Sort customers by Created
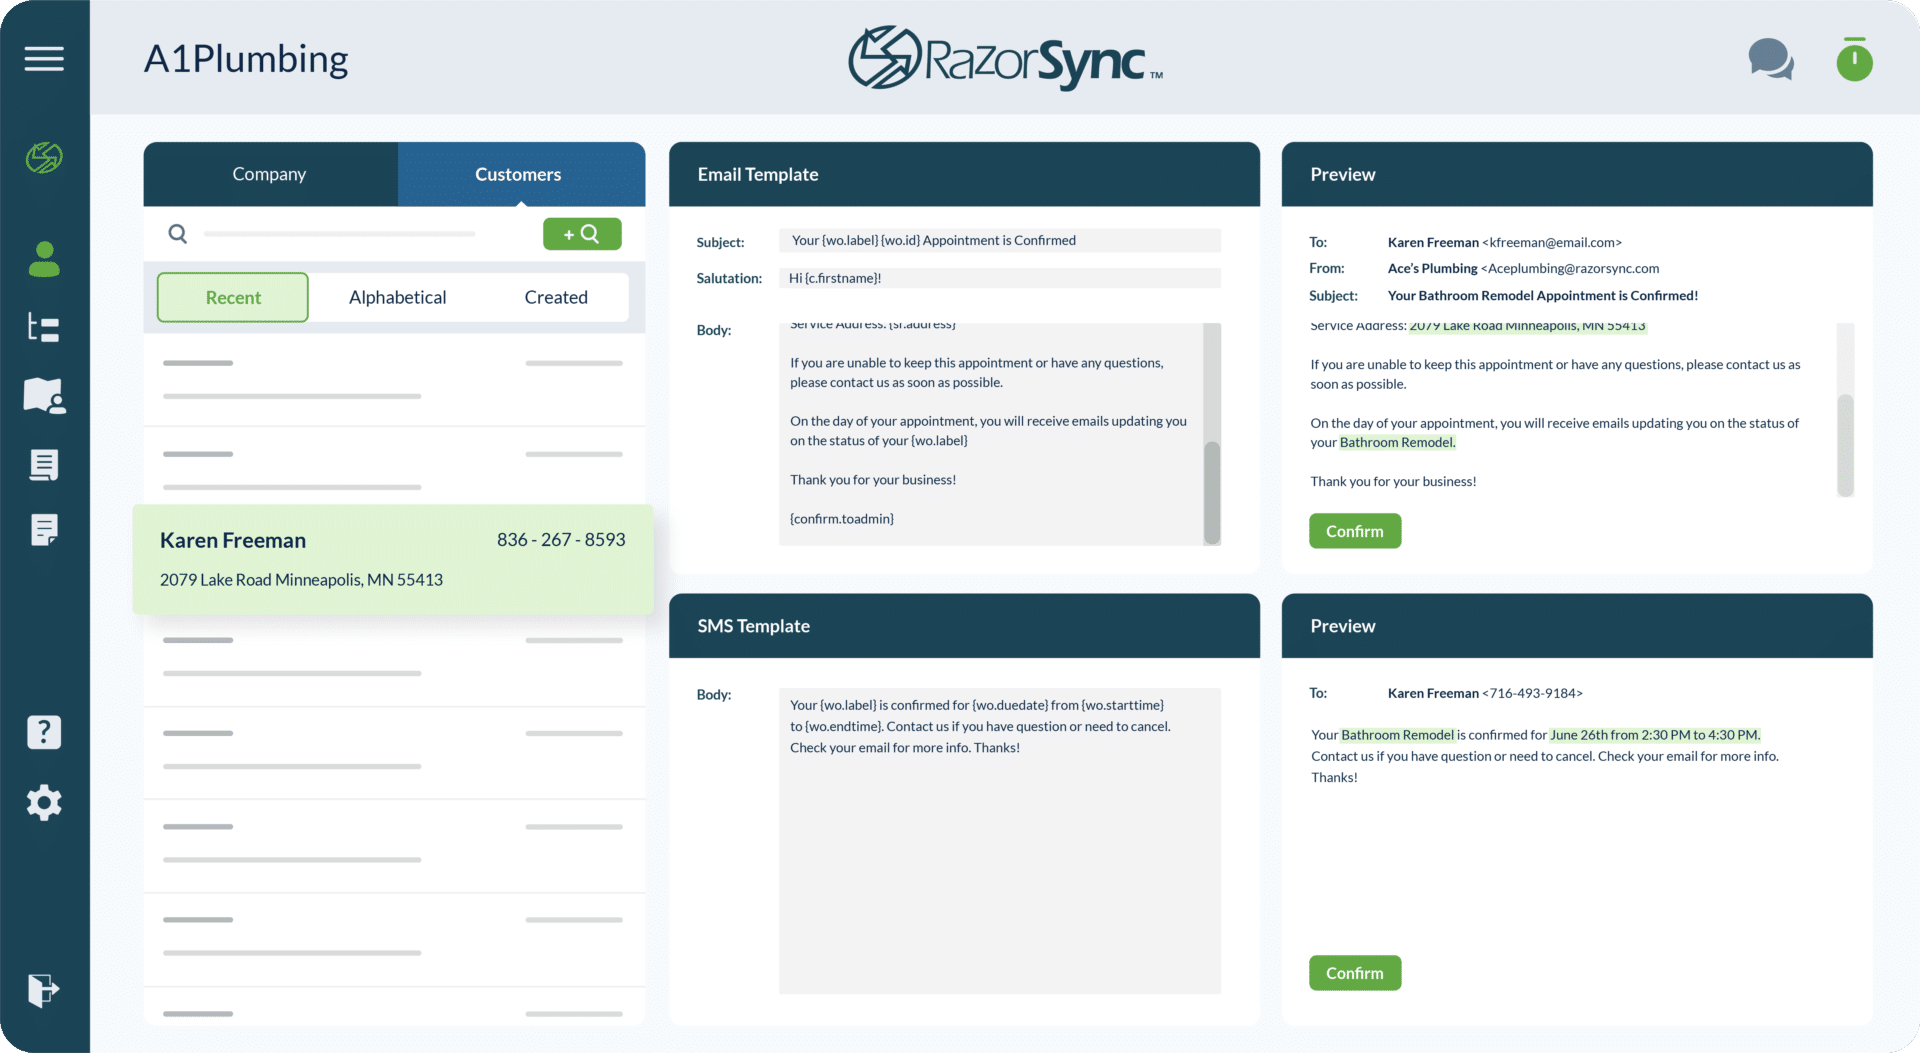 pyautogui.click(x=556, y=297)
